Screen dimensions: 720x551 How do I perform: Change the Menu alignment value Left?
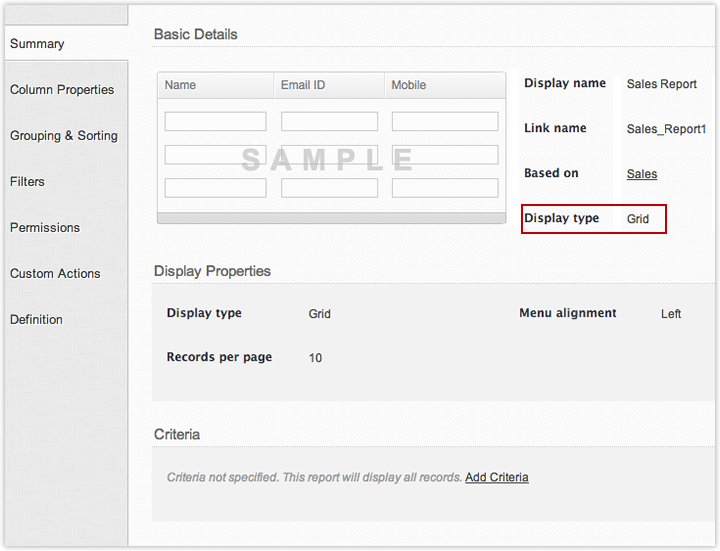(670, 314)
